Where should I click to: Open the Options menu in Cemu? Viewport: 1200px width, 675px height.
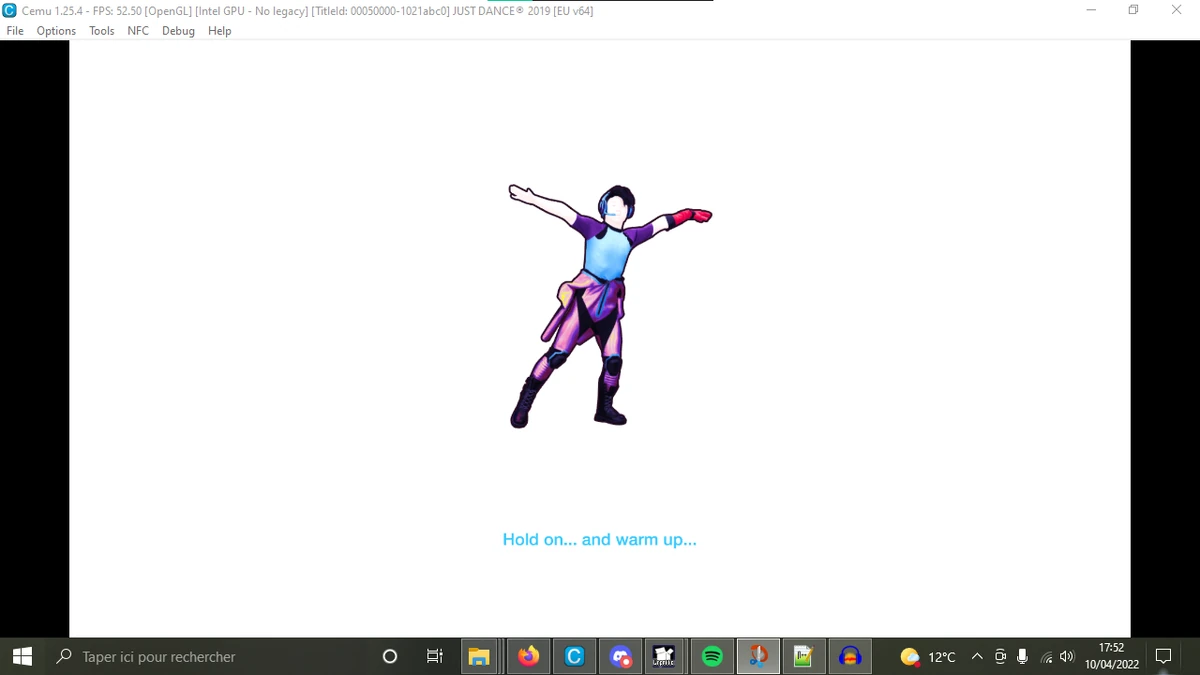(x=56, y=30)
